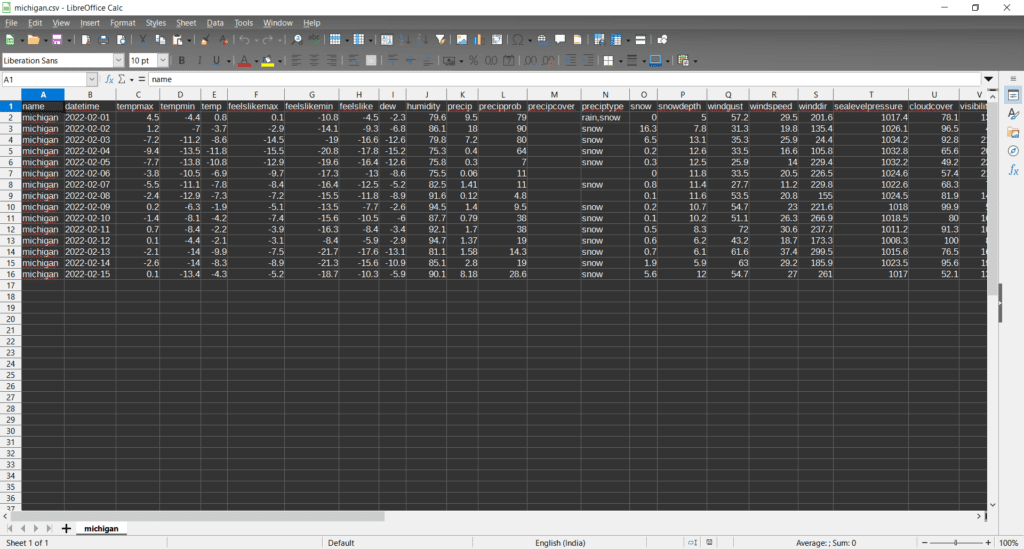This screenshot has height=549, width=1024.
Task: Toggle Italic formatting
Action: 199,61
